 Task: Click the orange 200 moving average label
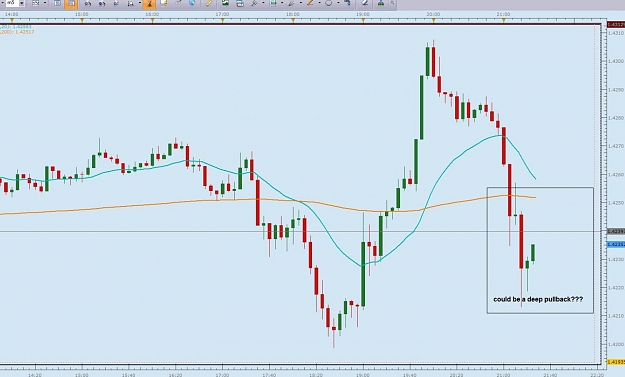(17, 31)
